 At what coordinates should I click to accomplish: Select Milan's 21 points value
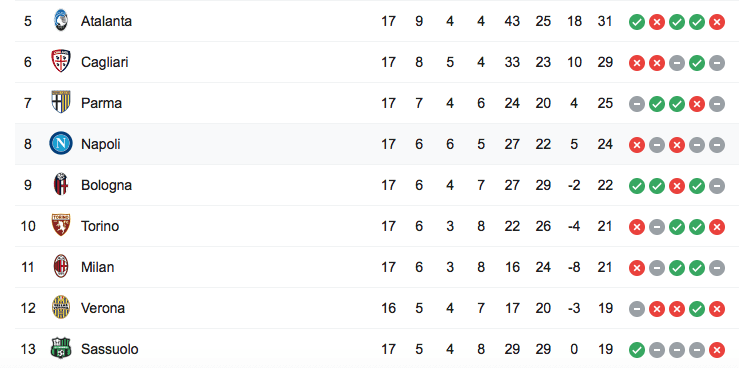[x=605, y=267]
